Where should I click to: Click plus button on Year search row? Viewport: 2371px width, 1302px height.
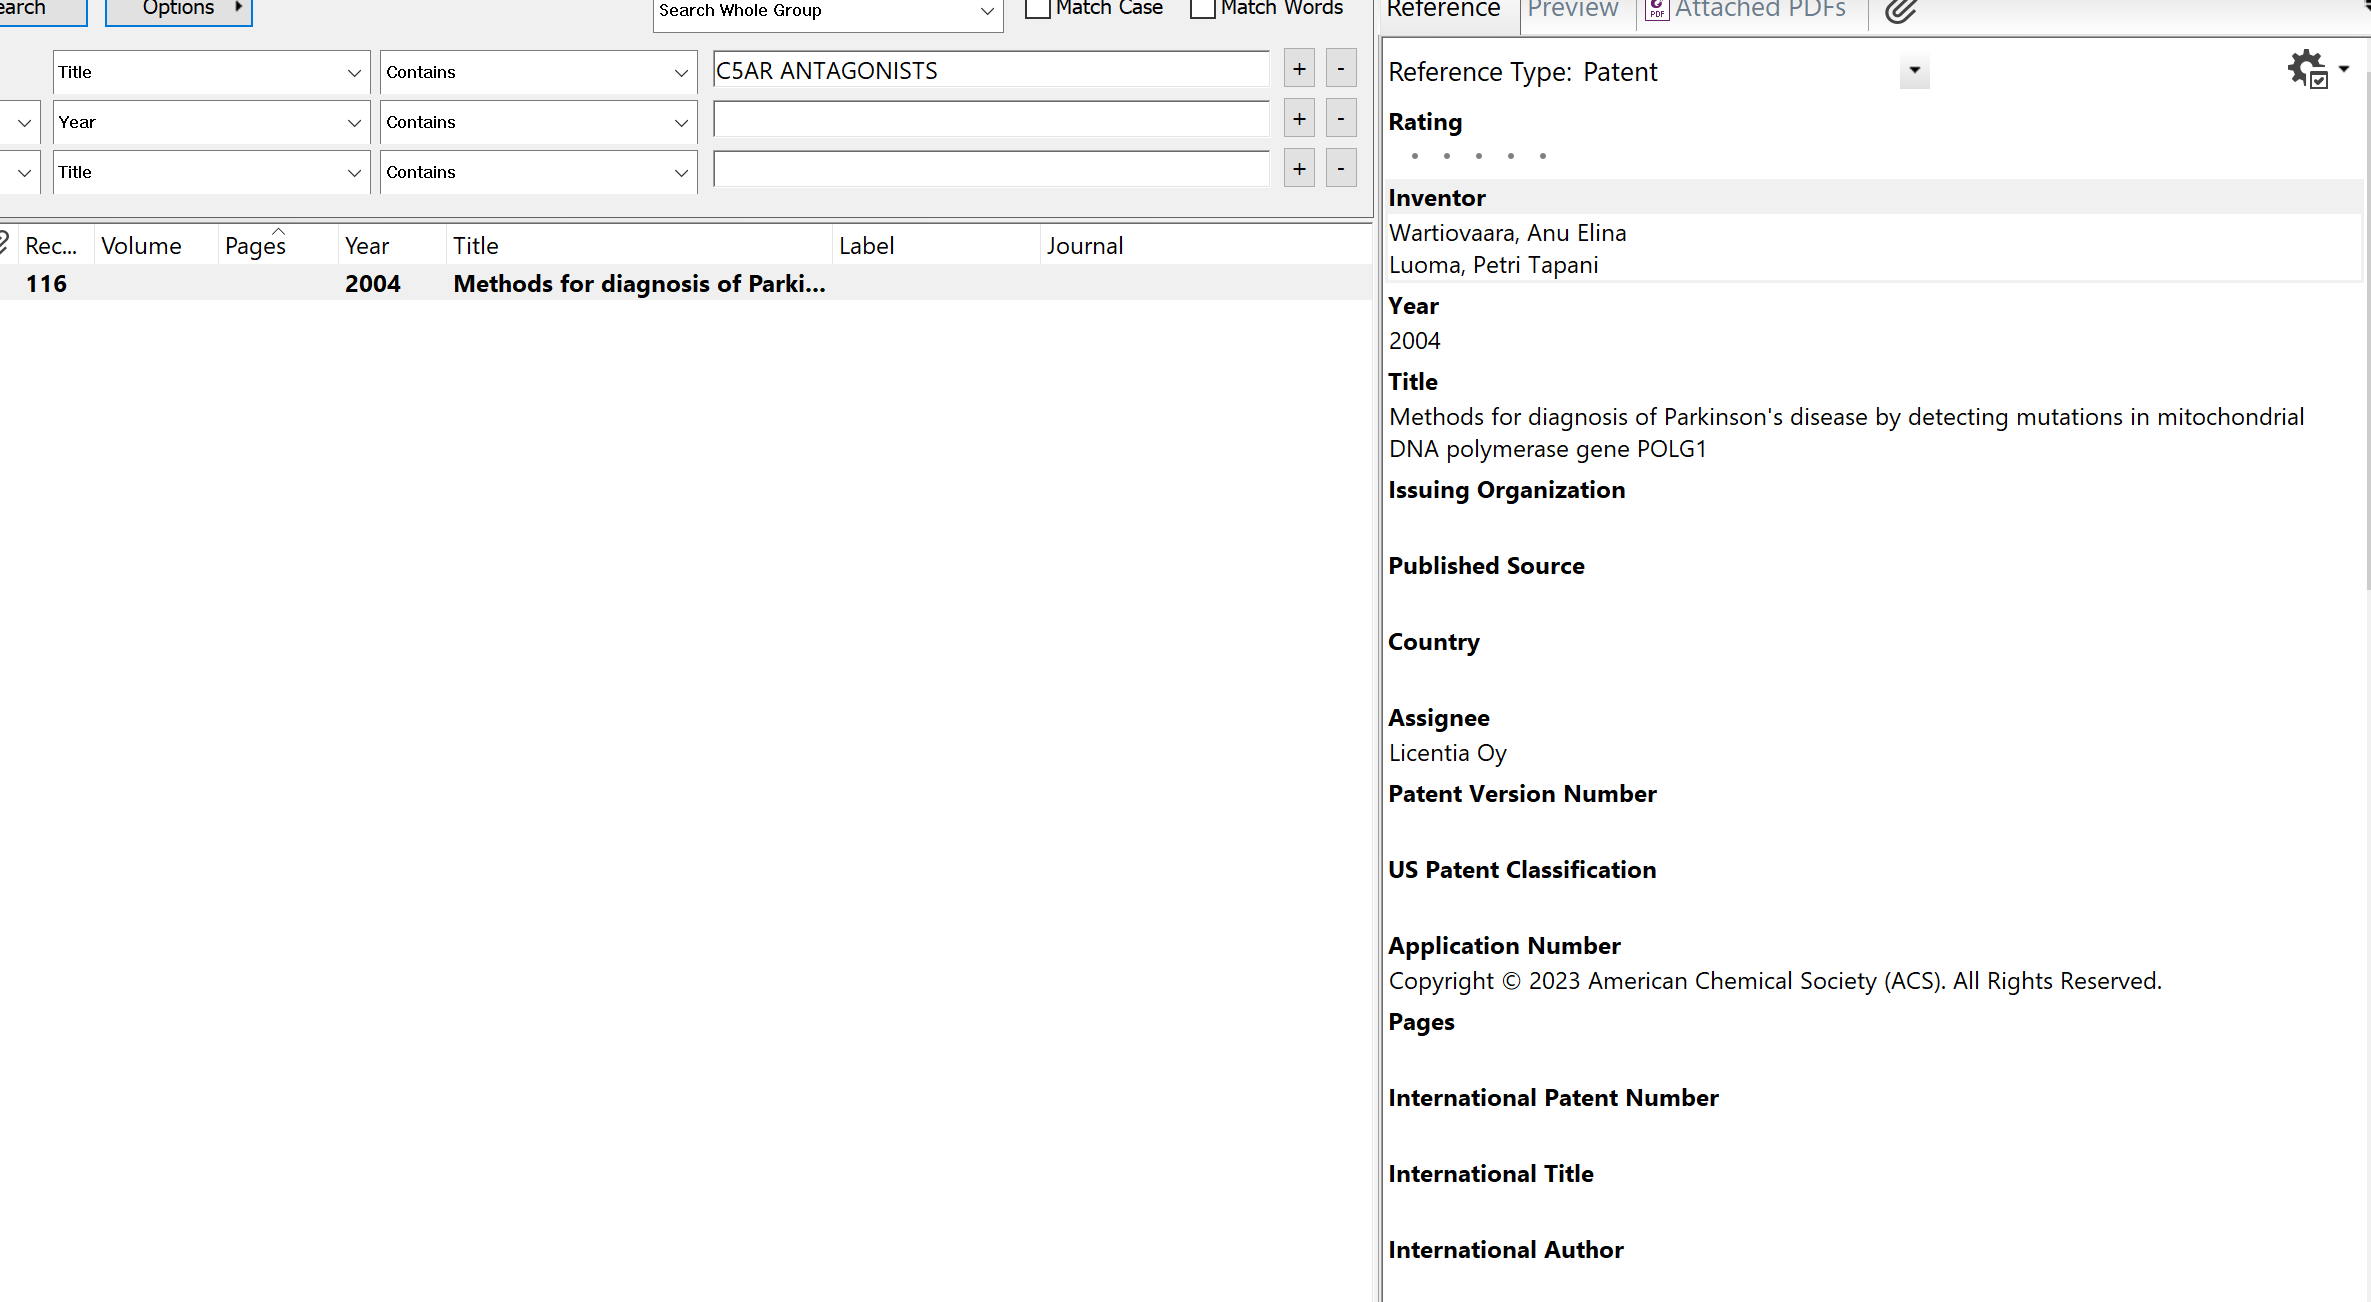click(x=1299, y=119)
